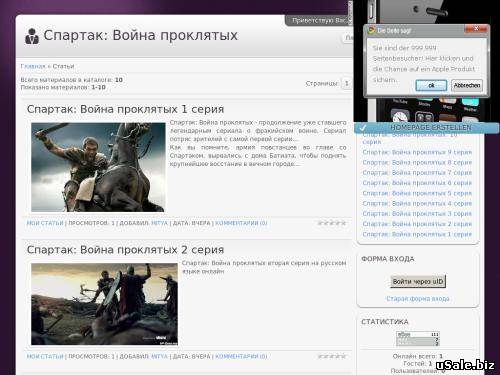Viewport: 500px width, 375px height.
Task: Open sidebar link Война проклятых 6 серия
Action: pos(417,183)
